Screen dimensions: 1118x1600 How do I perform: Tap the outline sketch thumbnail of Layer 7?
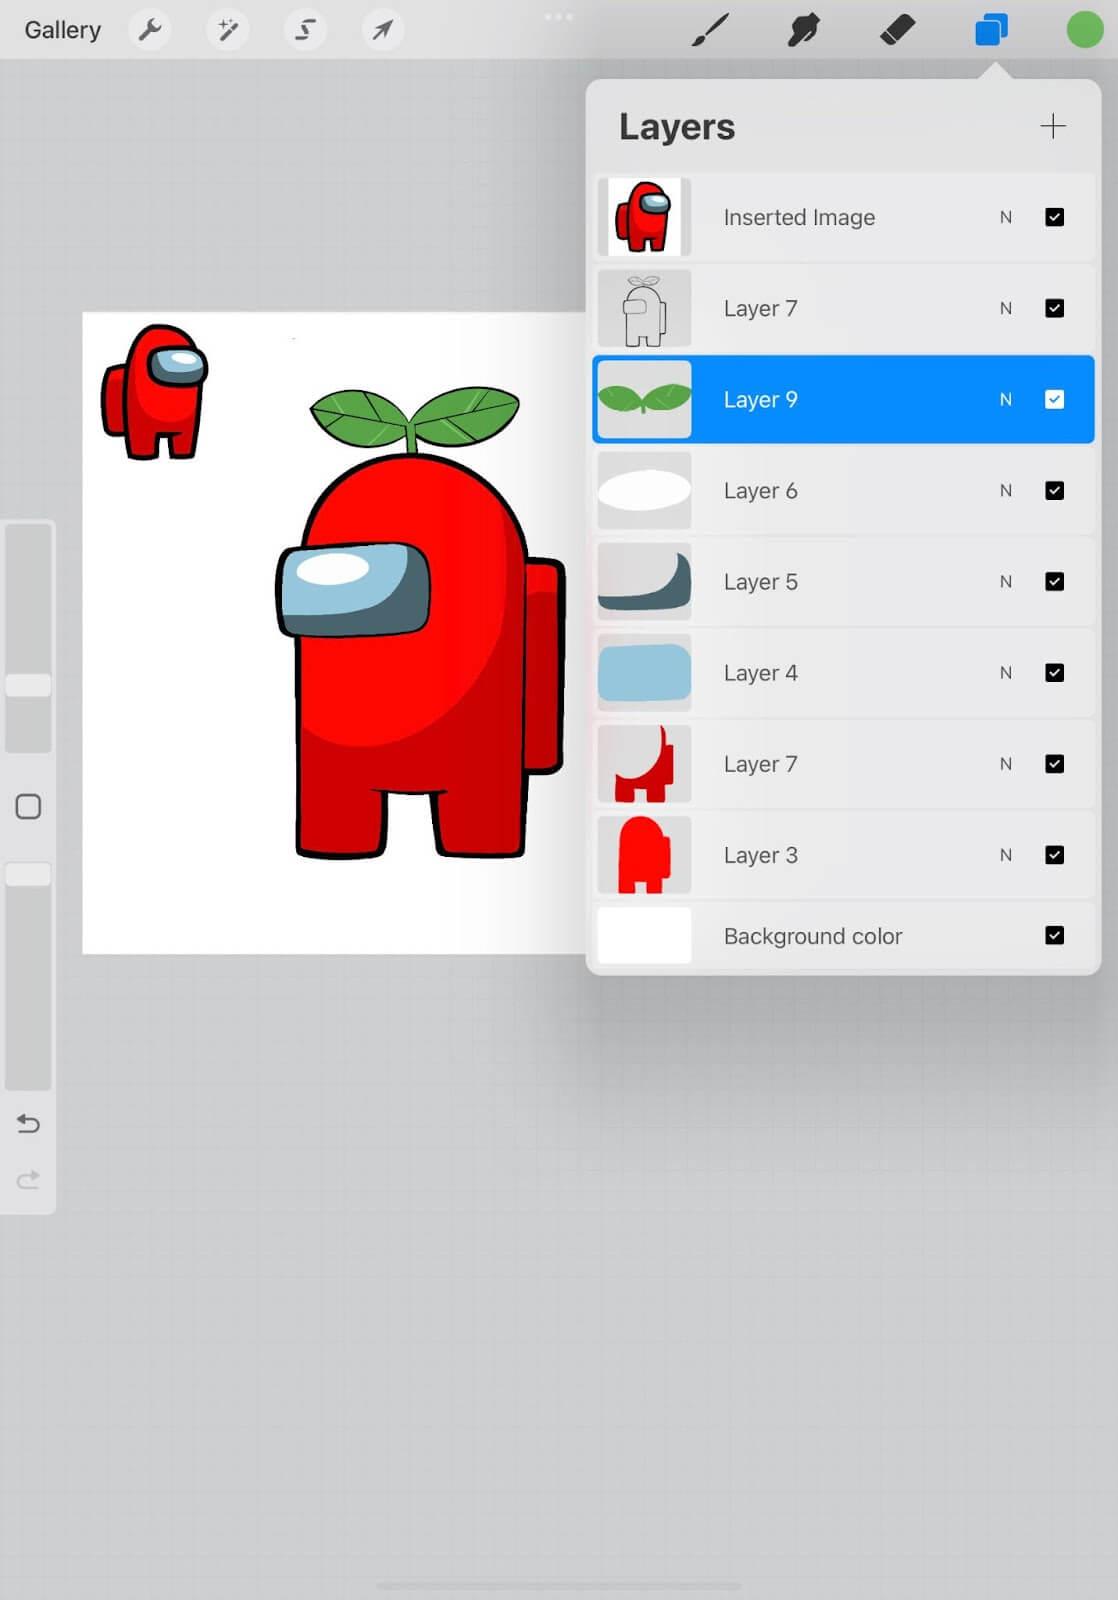[x=644, y=308]
